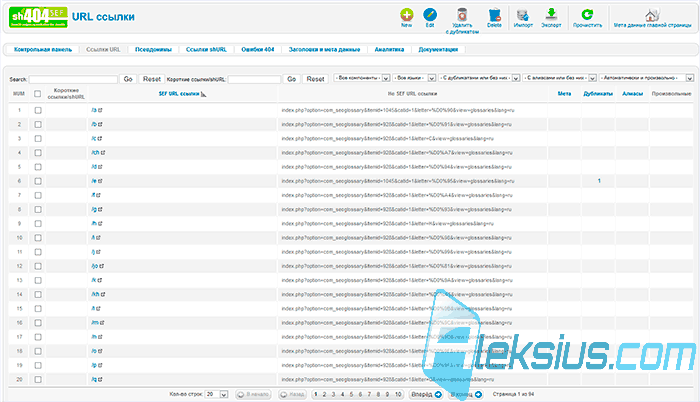Click Go button for Короткие ссылки/shURL field
This screenshot has width=700, height=402.
tap(292, 79)
